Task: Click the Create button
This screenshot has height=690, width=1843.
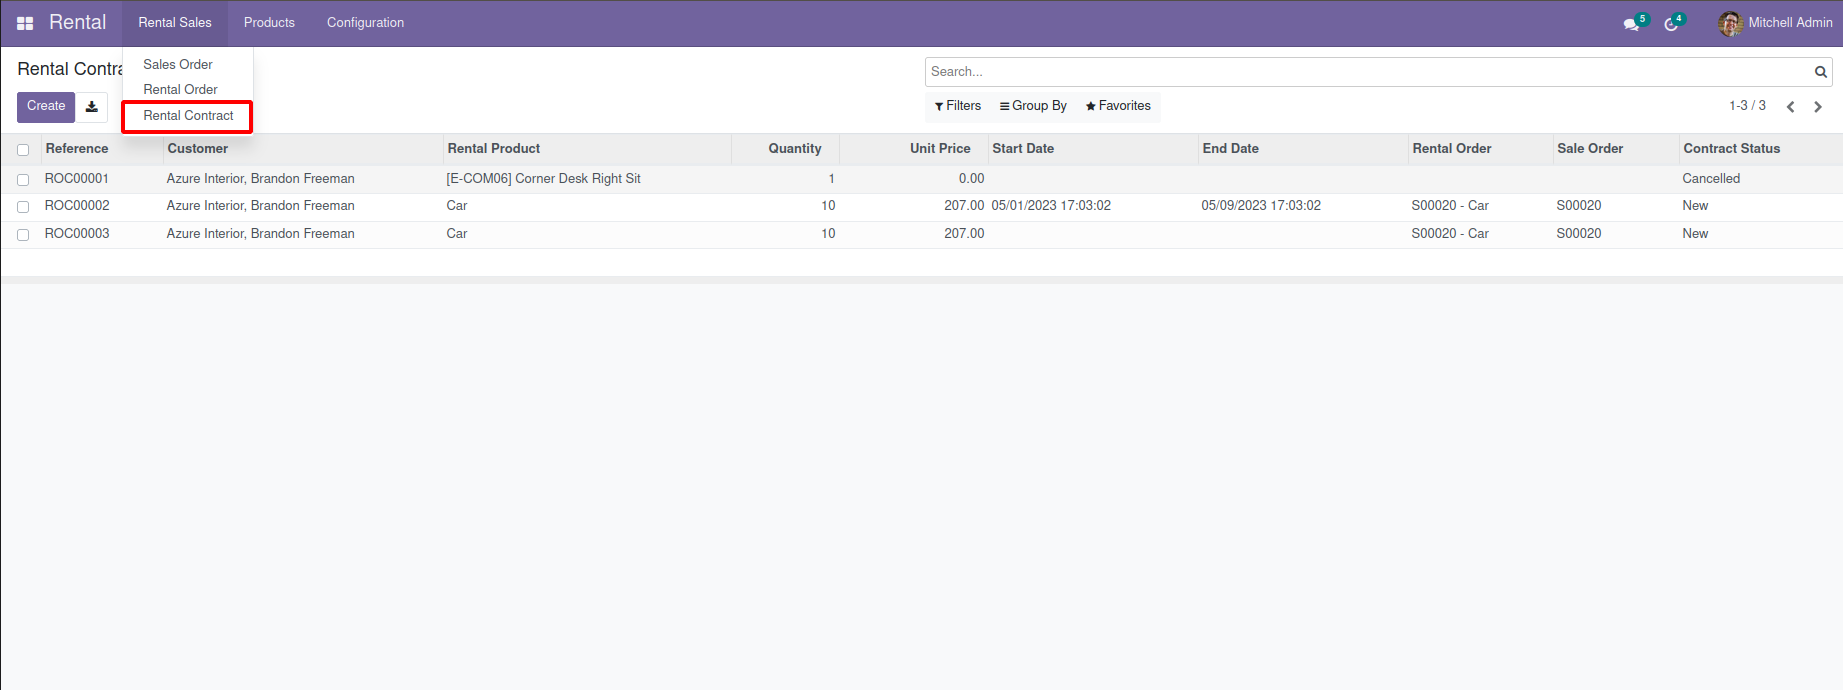Action: [46, 107]
